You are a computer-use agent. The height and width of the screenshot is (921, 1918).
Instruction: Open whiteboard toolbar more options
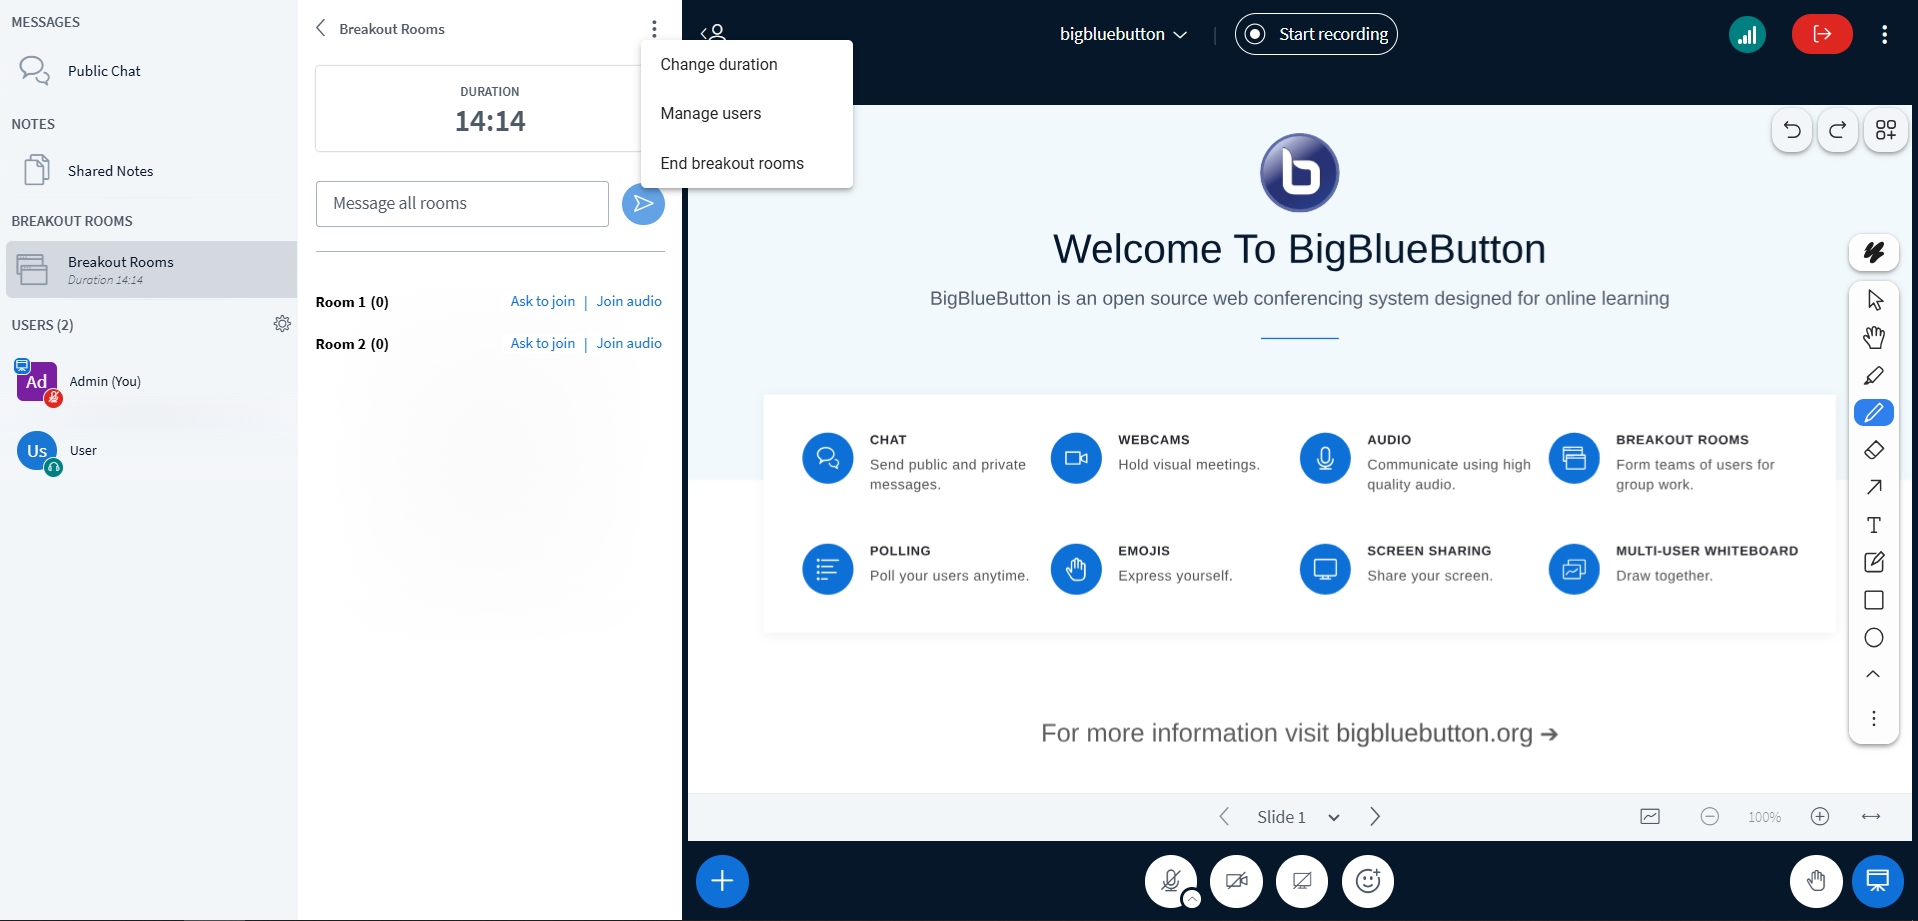pyautogui.click(x=1874, y=718)
